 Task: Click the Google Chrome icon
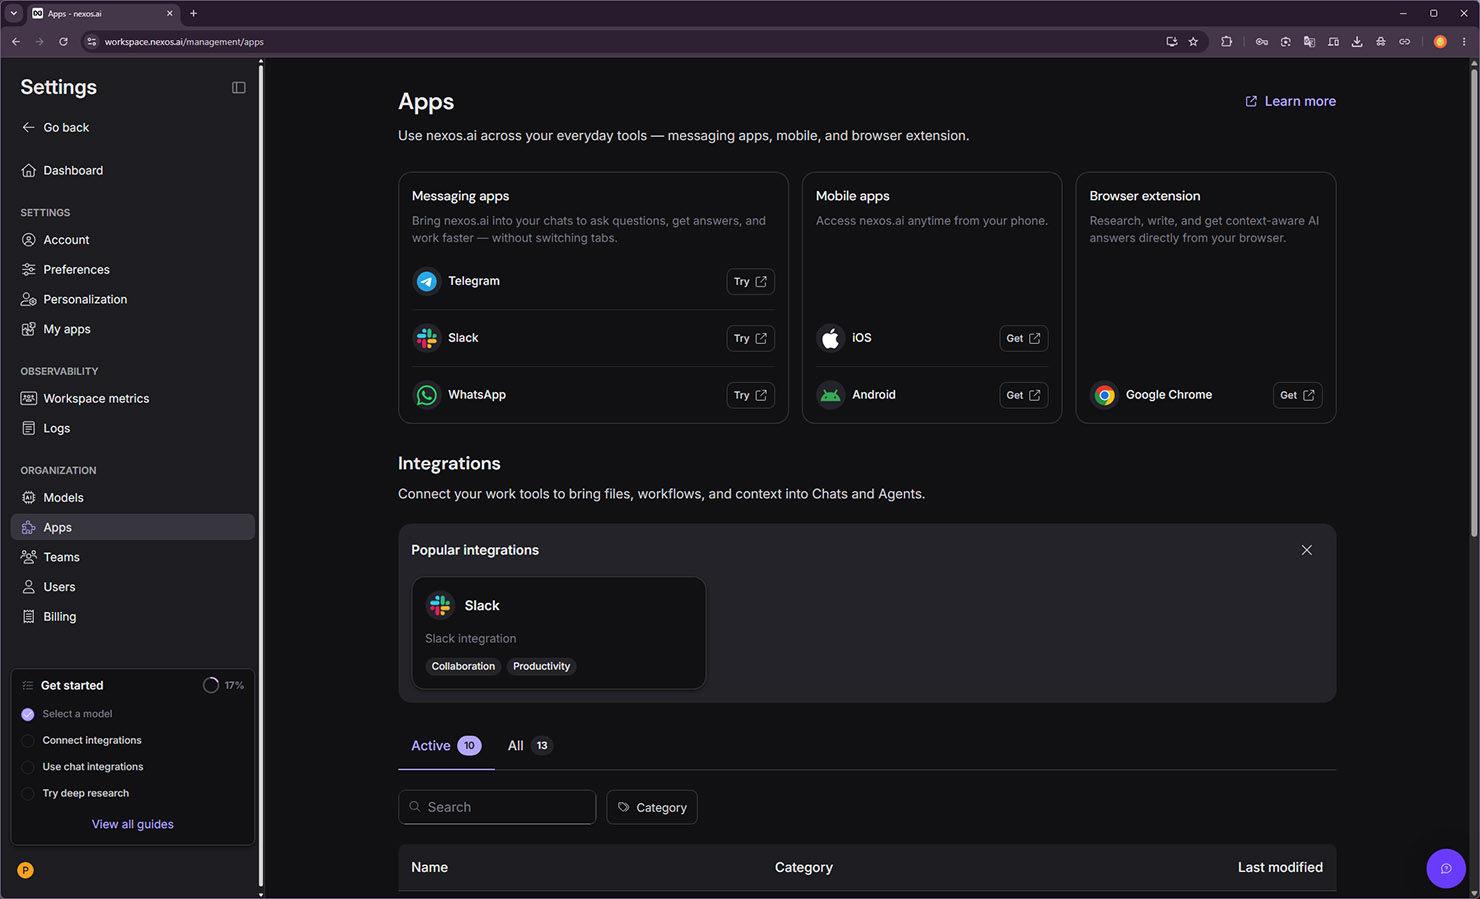point(1104,395)
